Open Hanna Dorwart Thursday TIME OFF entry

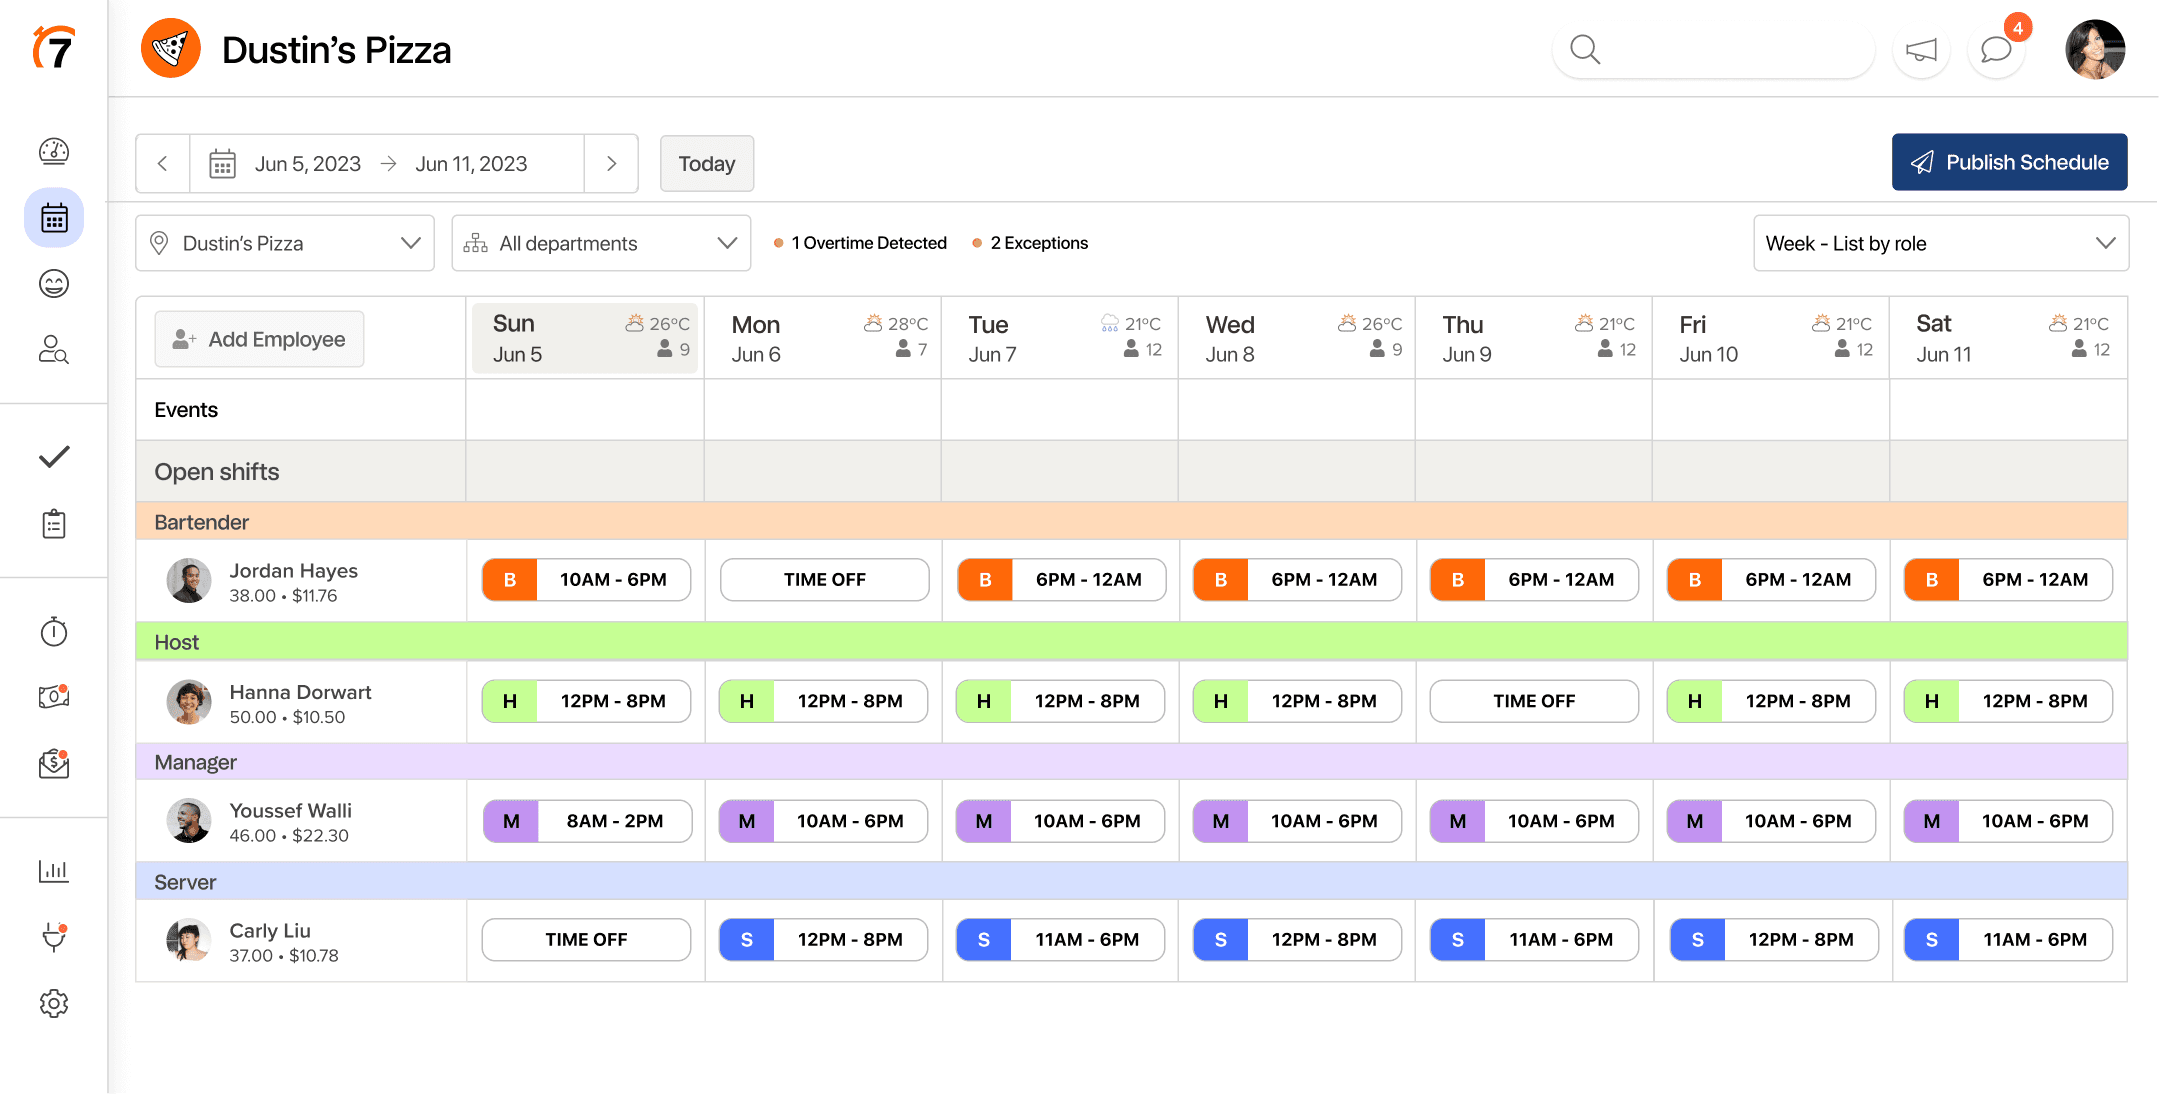coord(1534,701)
